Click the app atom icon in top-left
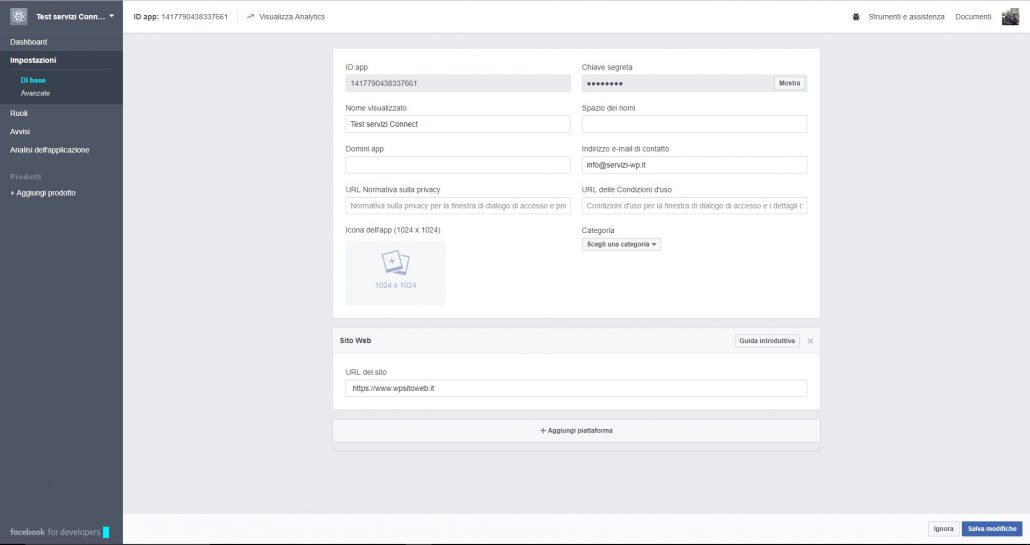The height and width of the screenshot is (545, 1030). pyautogui.click(x=18, y=16)
